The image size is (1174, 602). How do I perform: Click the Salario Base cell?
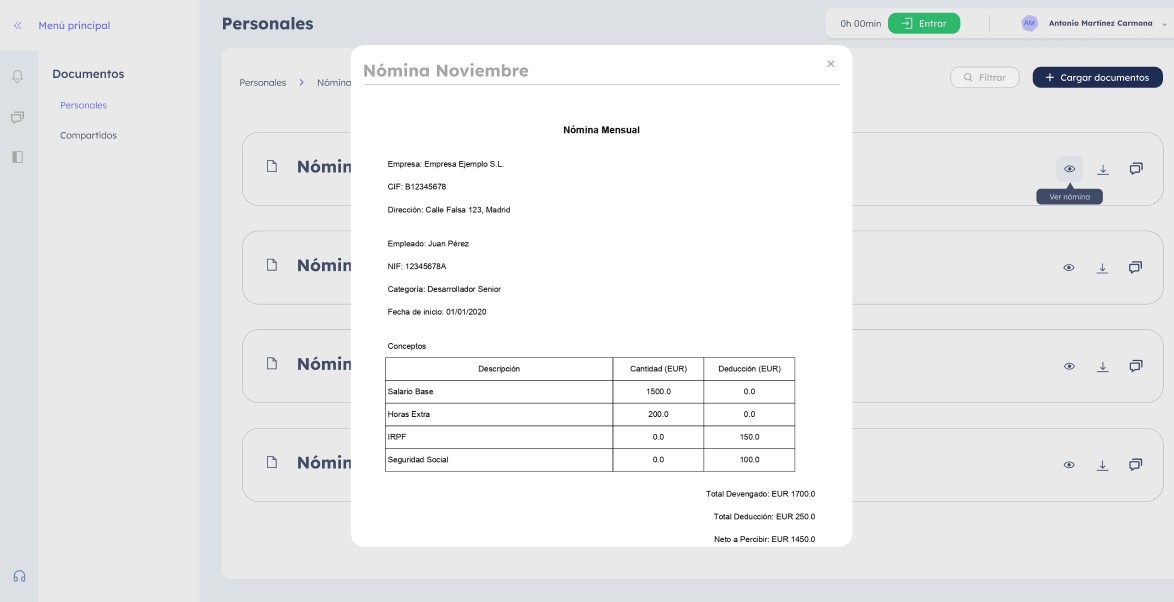[499, 392]
